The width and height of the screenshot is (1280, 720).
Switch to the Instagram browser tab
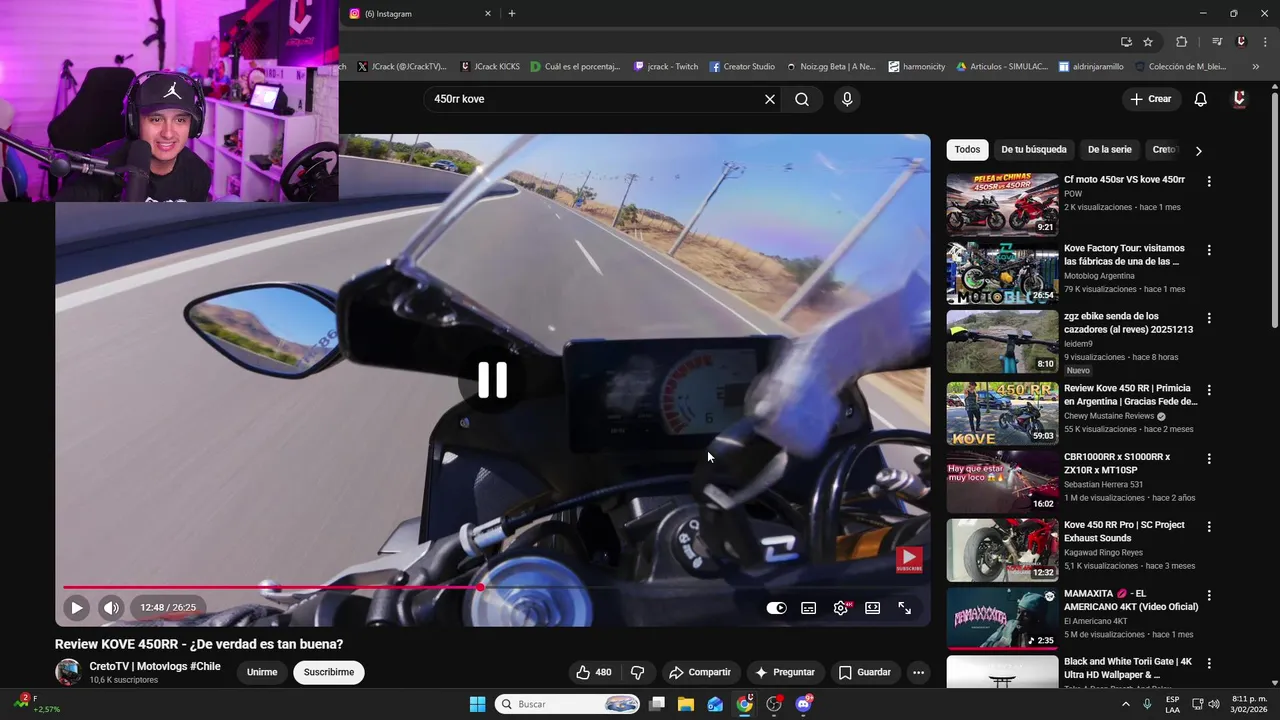[420, 14]
